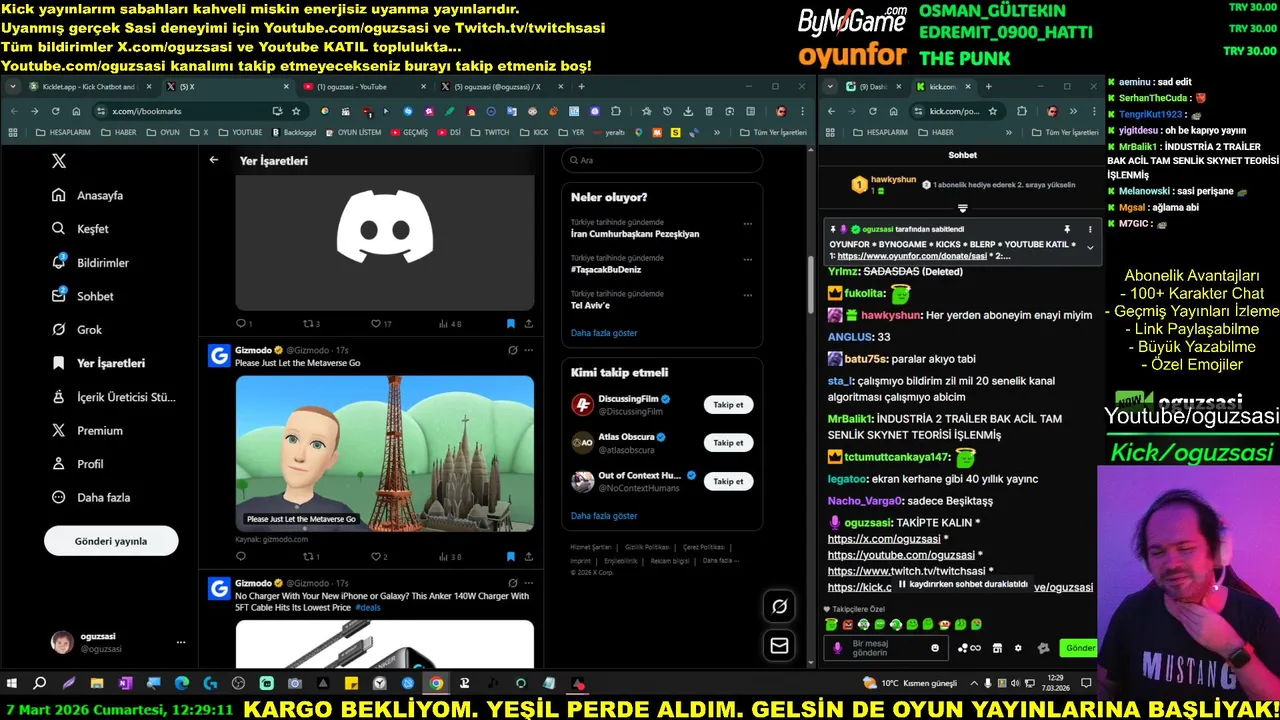Open more options on Anker charger post
Viewport: 1280px width, 720px height.
529,583
